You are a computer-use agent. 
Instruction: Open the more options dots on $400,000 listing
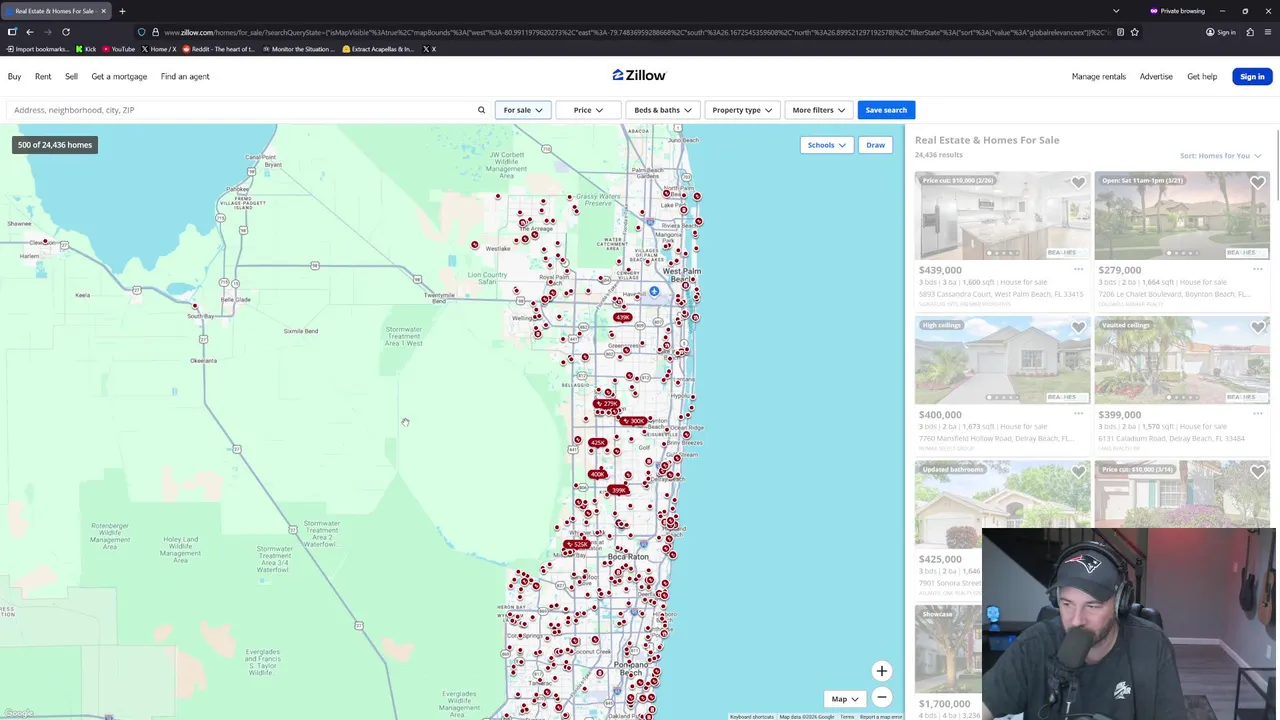tap(1078, 413)
